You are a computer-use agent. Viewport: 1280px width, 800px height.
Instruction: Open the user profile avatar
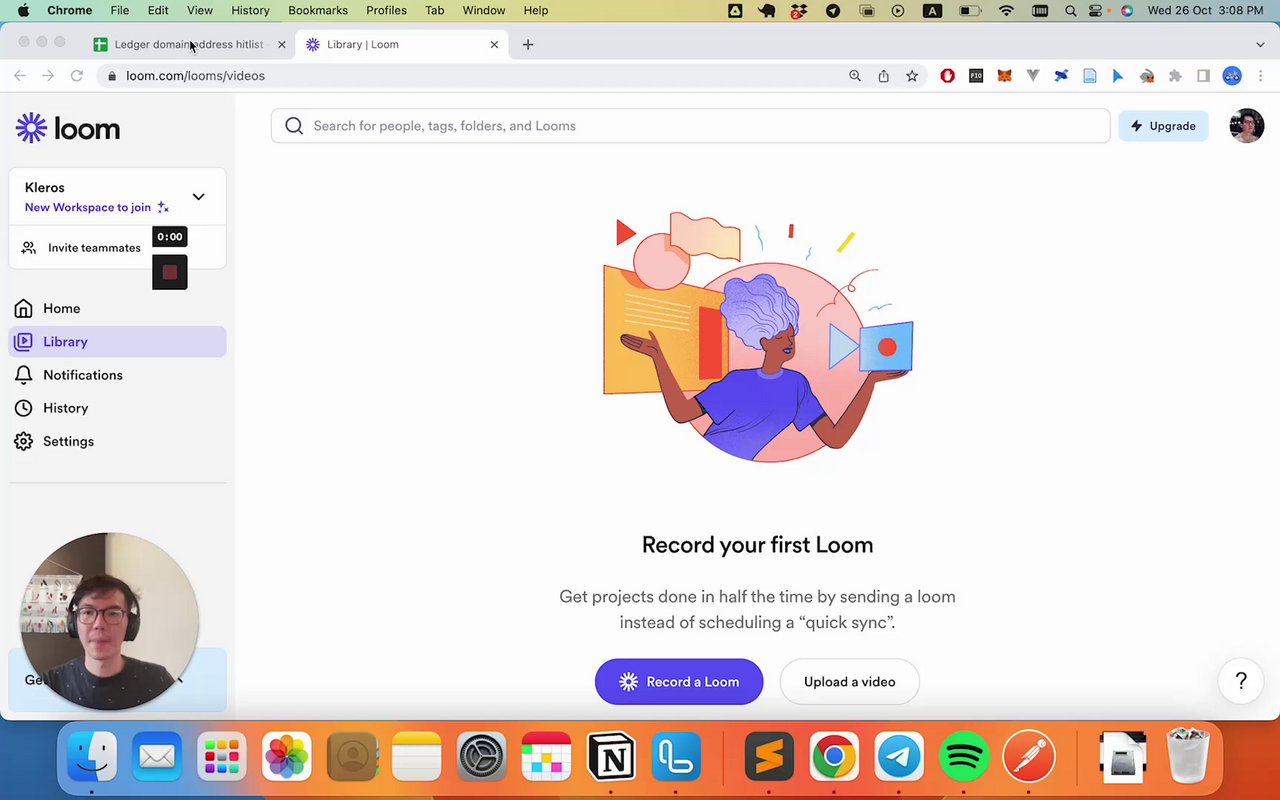click(x=1246, y=126)
